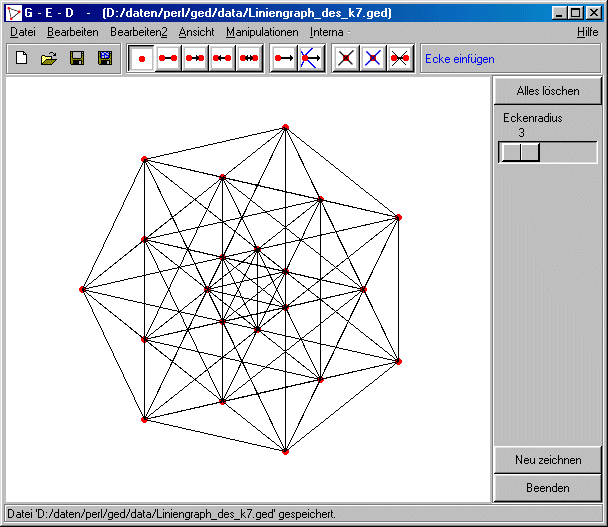Click the Save As floppy disk icon with blue label
Screen dimensions: 608x527
click(x=105, y=58)
